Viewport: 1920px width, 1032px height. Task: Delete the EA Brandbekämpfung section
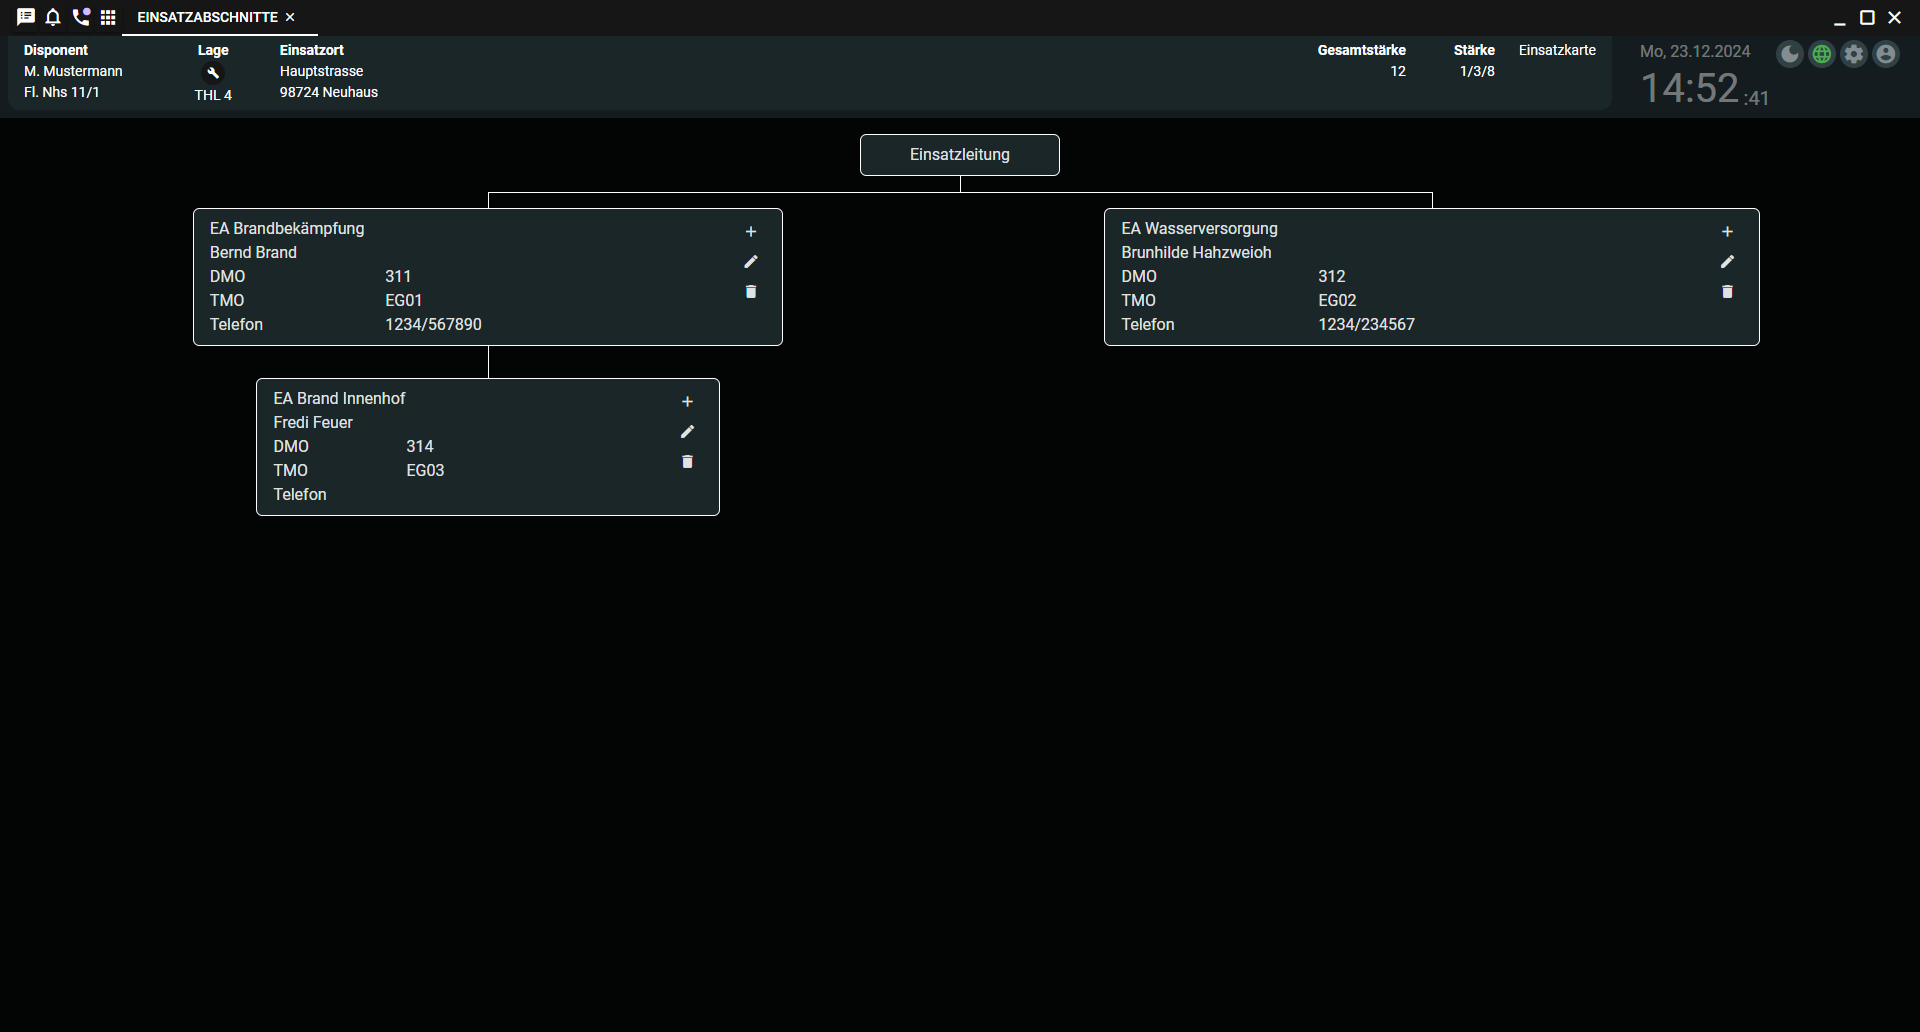(x=751, y=292)
